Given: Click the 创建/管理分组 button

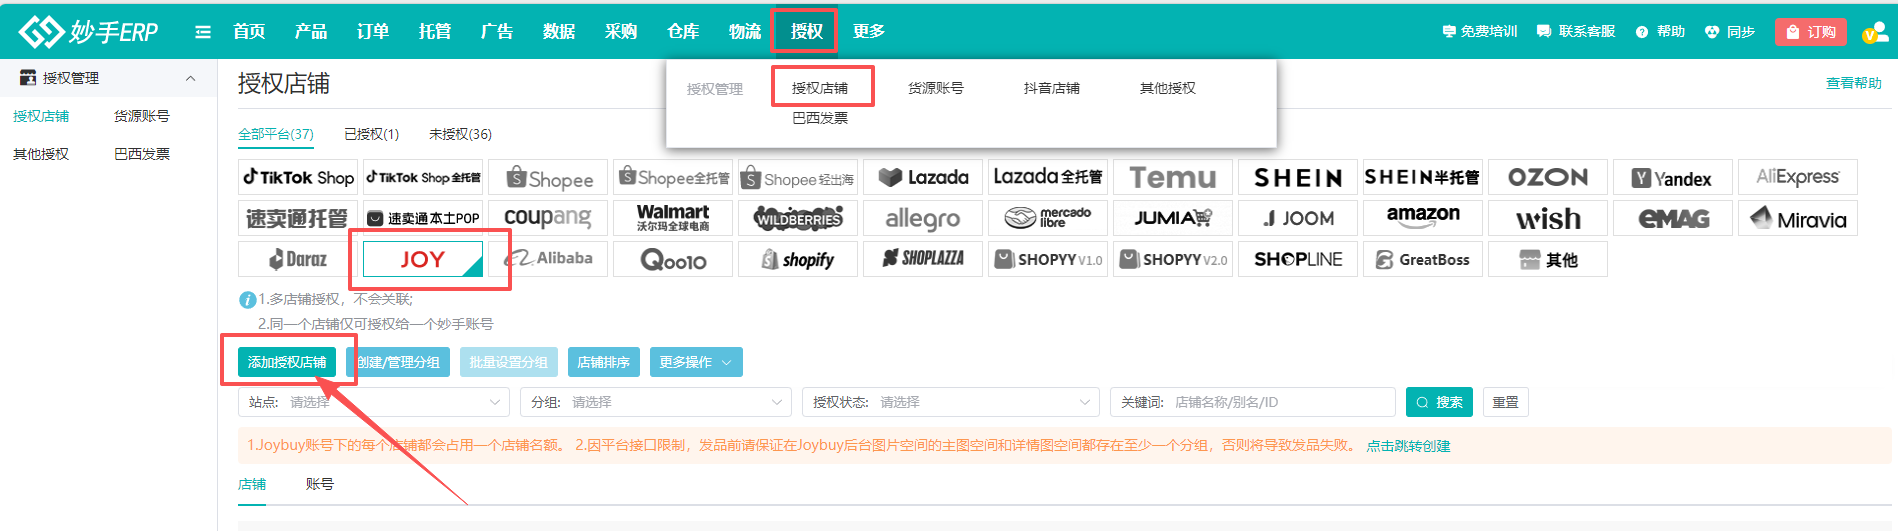Looking at the screenshot, I should pyautogui.click(x=398, y=362).
